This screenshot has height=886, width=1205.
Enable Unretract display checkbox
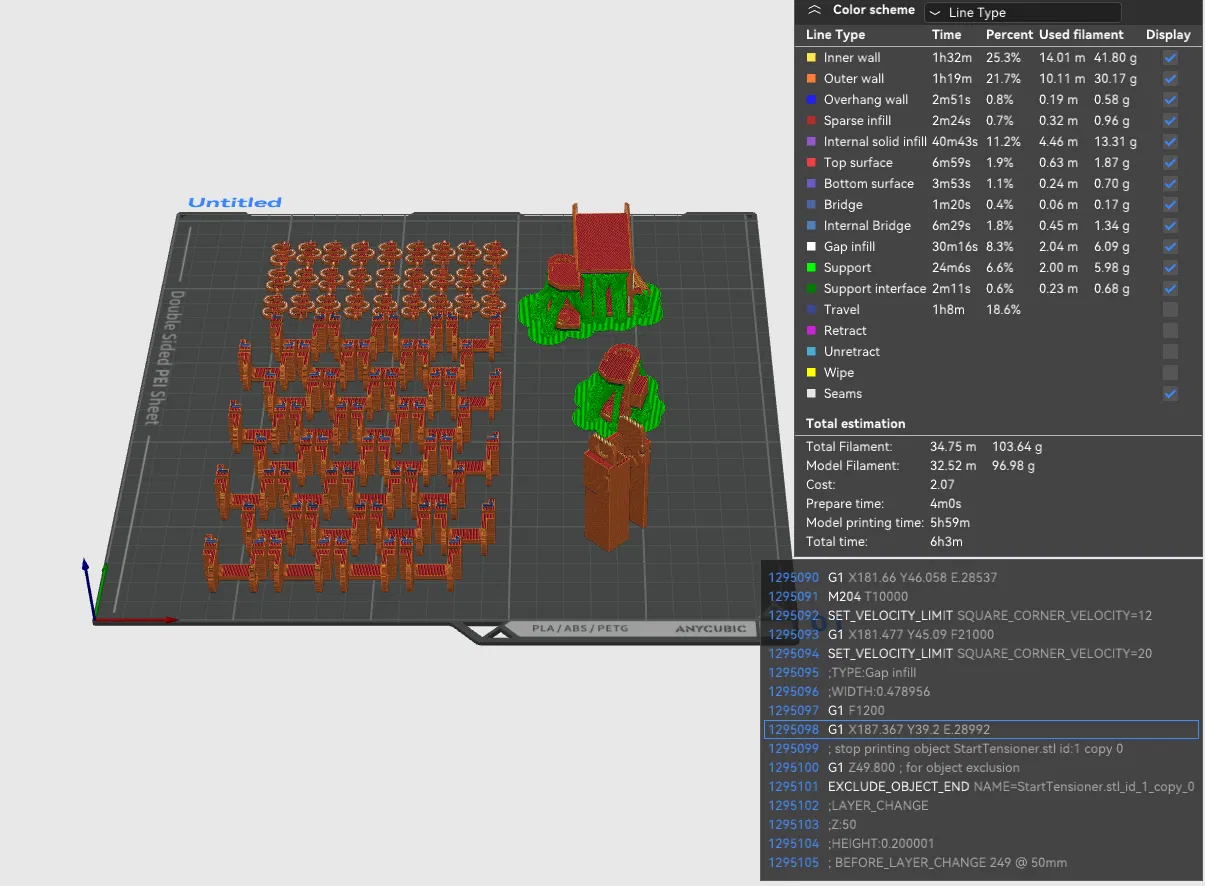1170,351
